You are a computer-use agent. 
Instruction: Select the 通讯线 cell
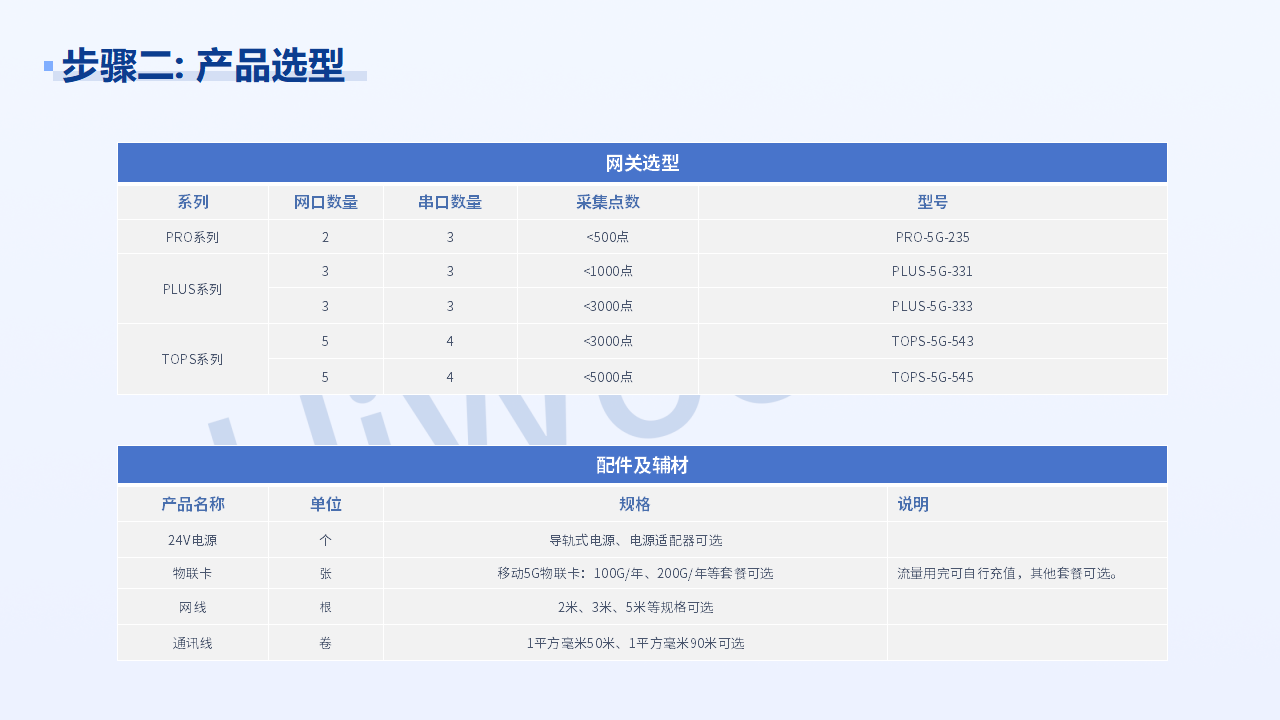click(x=193, y=643)
